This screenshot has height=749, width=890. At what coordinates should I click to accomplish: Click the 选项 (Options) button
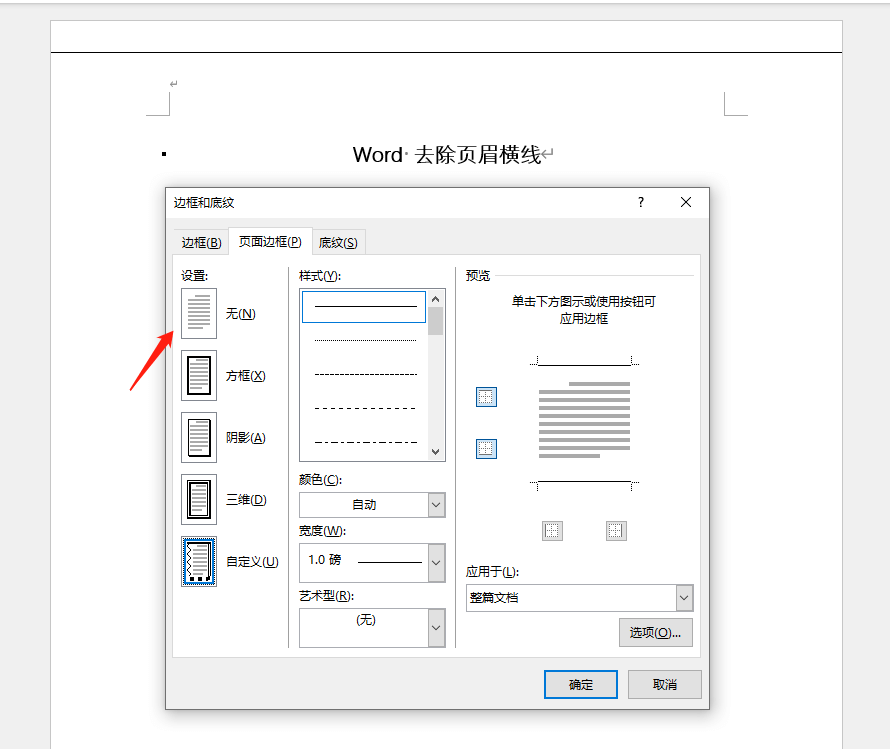click(655, 632)
